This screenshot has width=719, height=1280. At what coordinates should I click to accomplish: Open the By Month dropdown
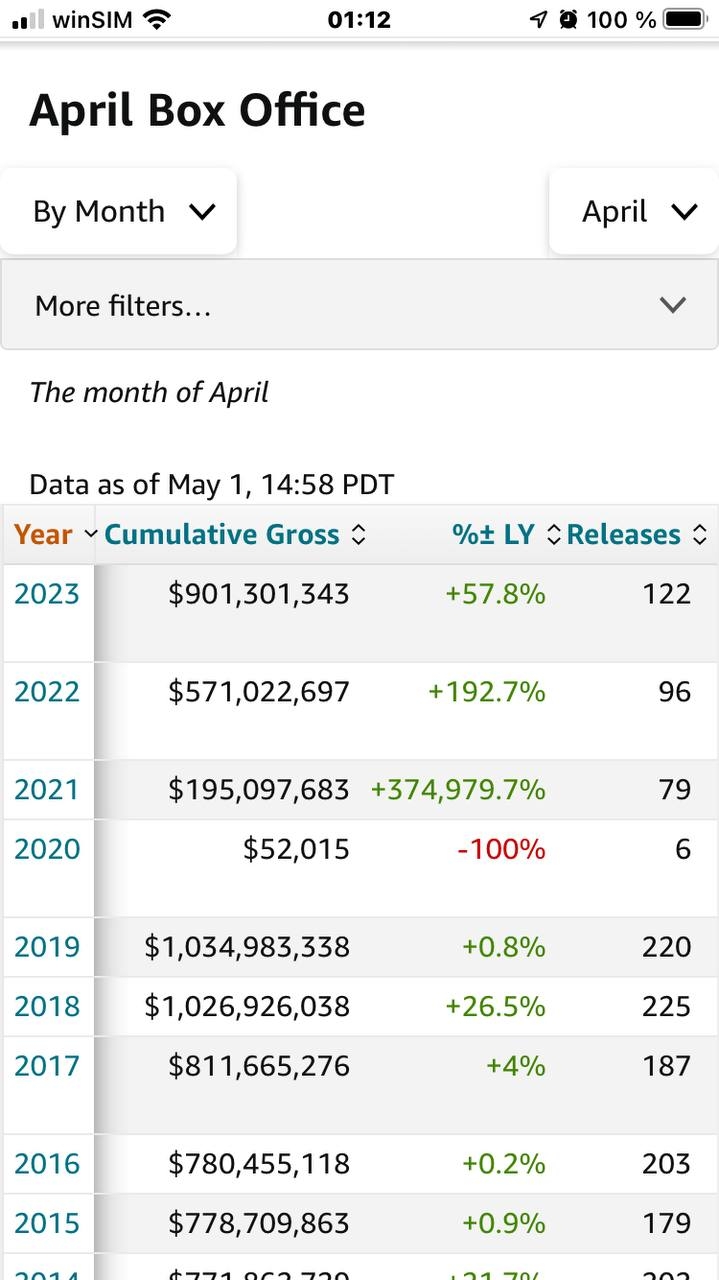(118, 211)
